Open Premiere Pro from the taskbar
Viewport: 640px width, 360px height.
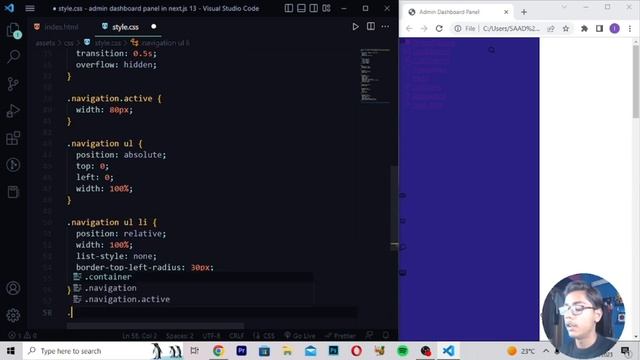pyautogui.click(x=241, y=351)
